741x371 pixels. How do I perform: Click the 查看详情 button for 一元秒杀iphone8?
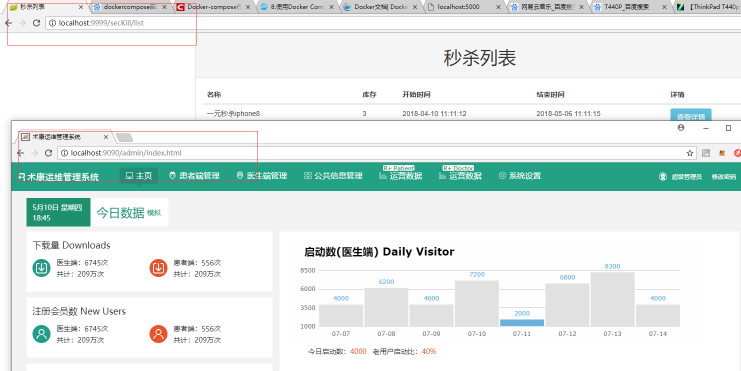pyautogui.click(x=690, y=116)
